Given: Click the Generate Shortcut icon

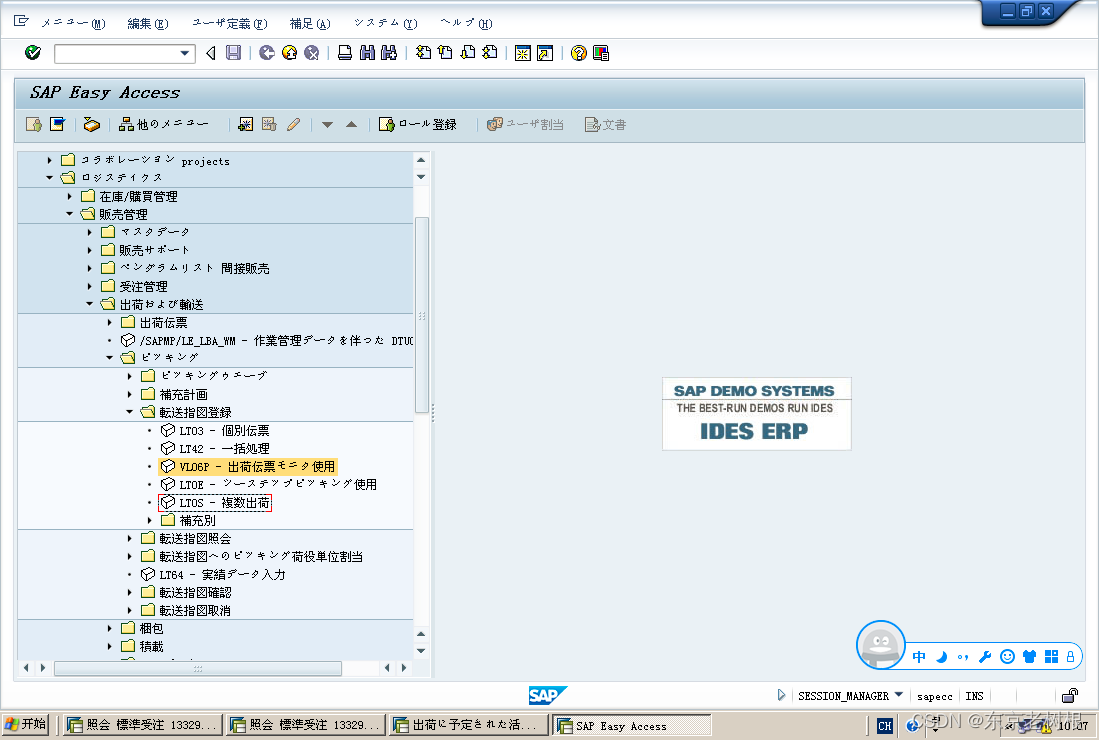Looking at the screenshot, I should [x=545, y=53].
